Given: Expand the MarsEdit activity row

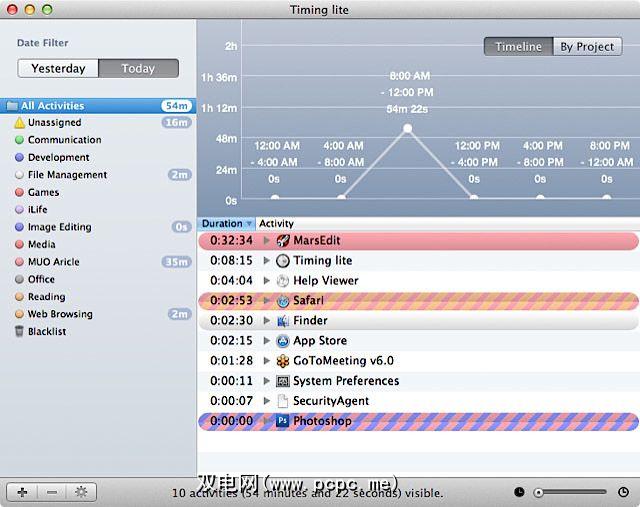Looking at the screenshot, I should (x=267, y=240).
